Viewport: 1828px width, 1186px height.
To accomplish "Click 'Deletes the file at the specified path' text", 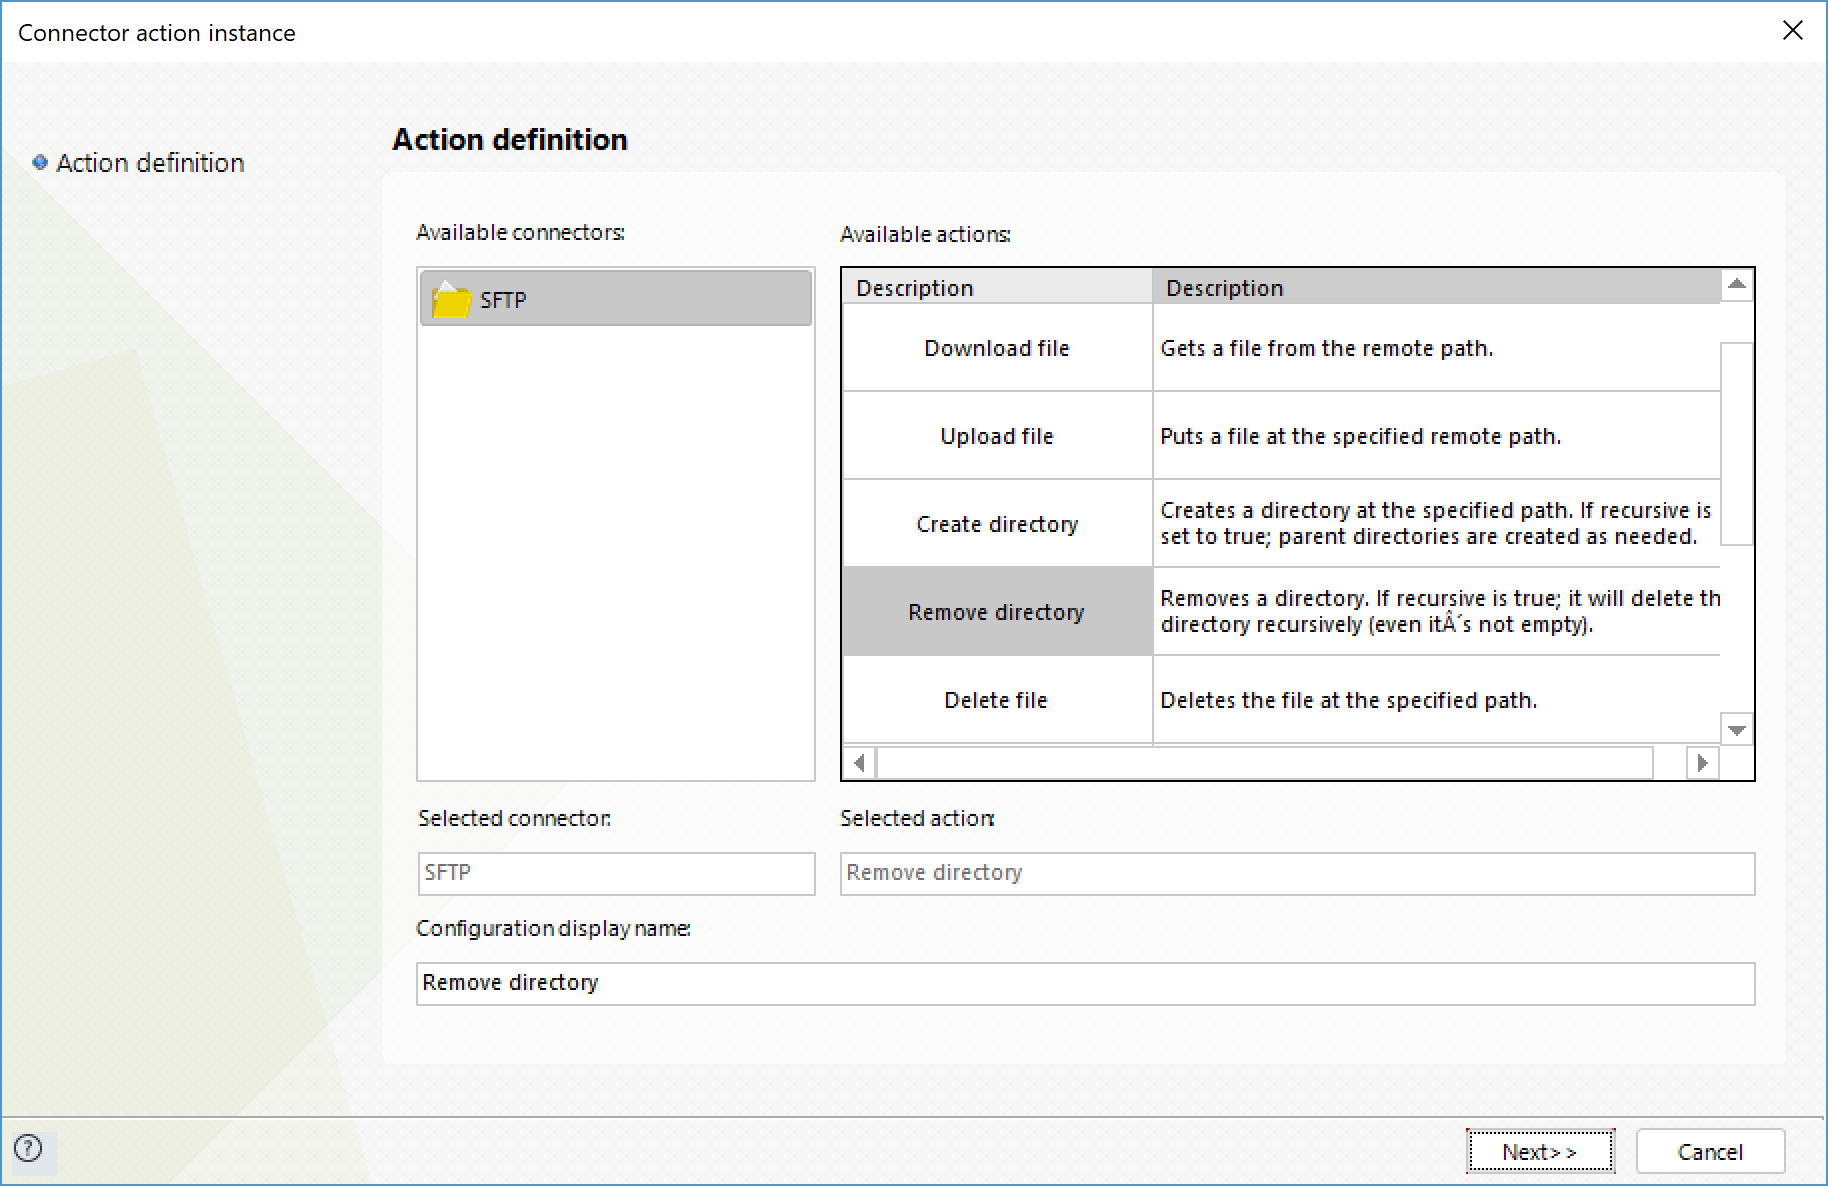I will point(1348,700).
